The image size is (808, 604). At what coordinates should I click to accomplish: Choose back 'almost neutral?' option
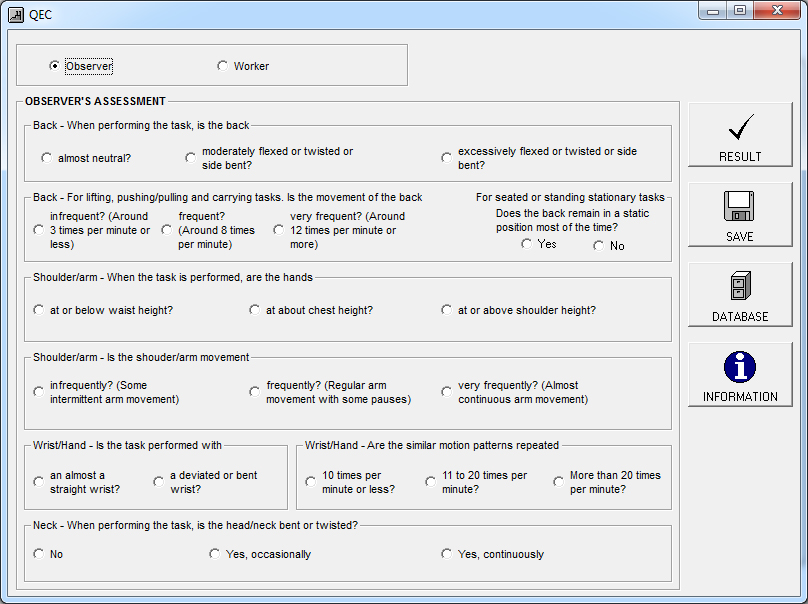tap(46, 158)
